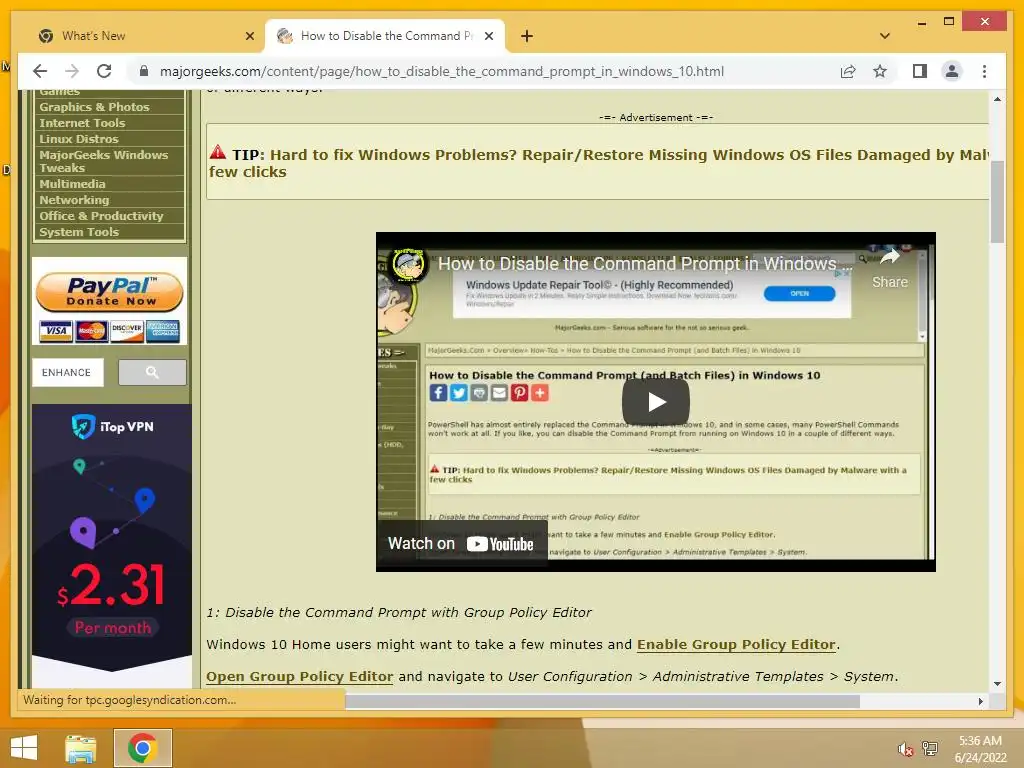Go back to the previous page
The width and height of the screenshot is (1024, 768).
tap(40, 71)
